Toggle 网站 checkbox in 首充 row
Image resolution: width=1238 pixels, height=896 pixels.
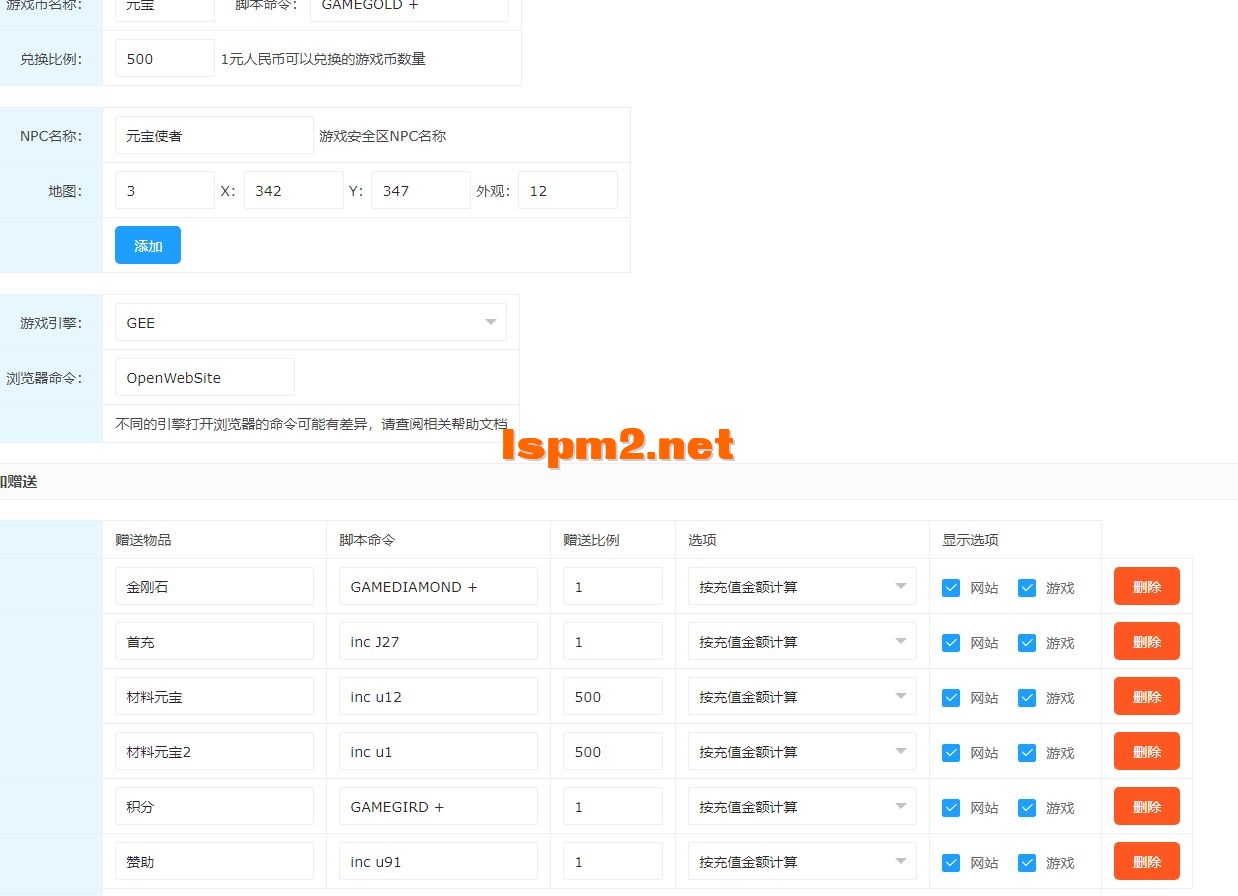(951, 642)
